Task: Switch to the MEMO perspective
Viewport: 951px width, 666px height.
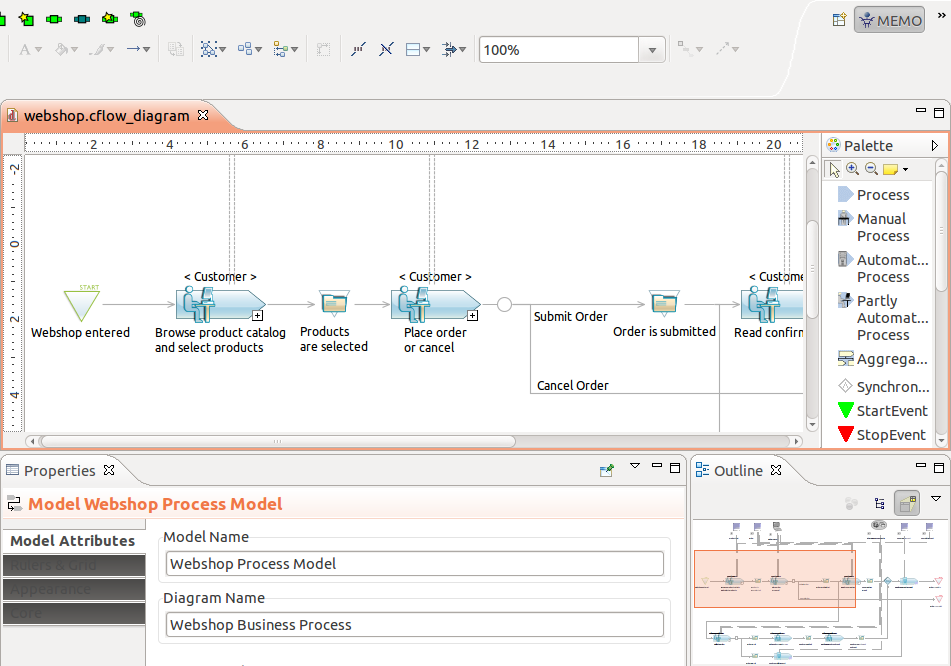Action: (x=890, y=20)
